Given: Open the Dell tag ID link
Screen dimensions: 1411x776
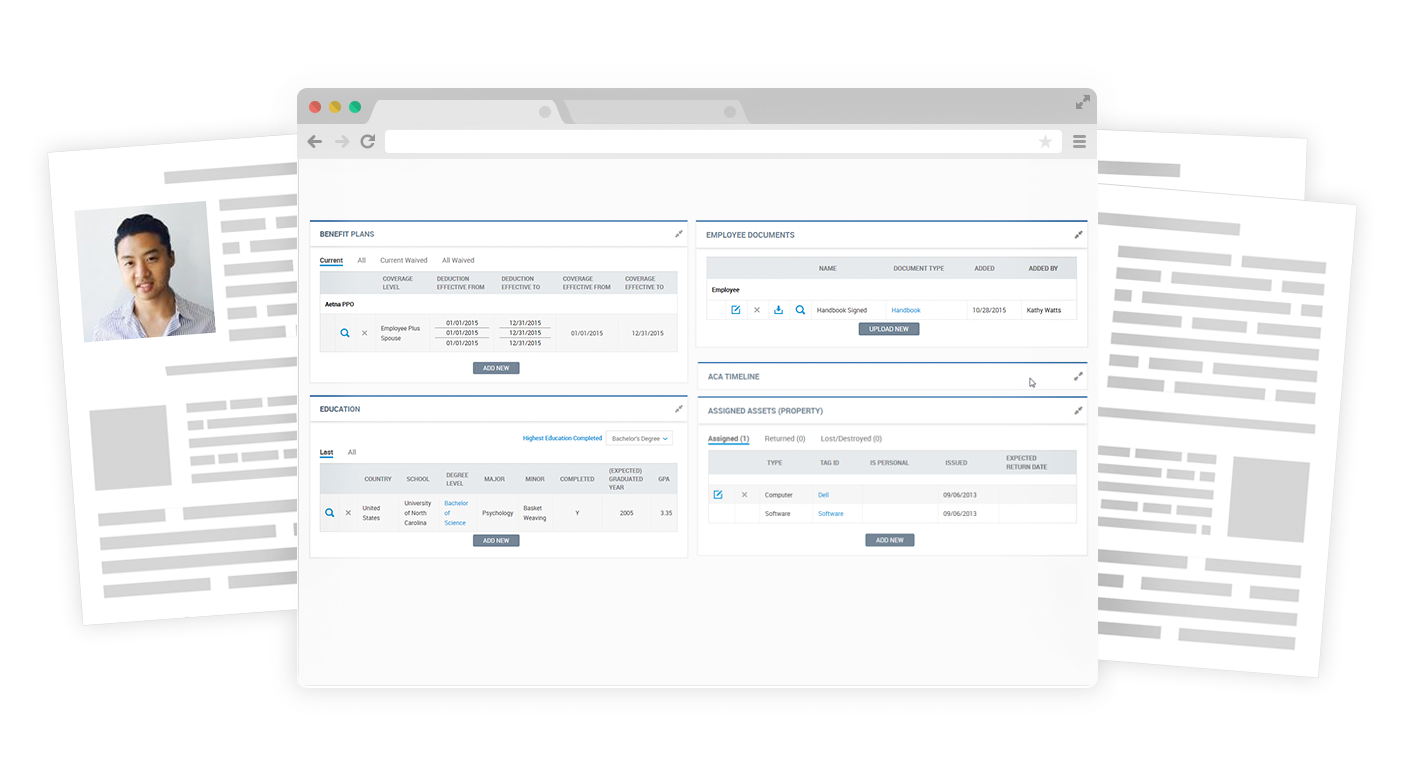Looking at the screenshot, I should [823, 495].
